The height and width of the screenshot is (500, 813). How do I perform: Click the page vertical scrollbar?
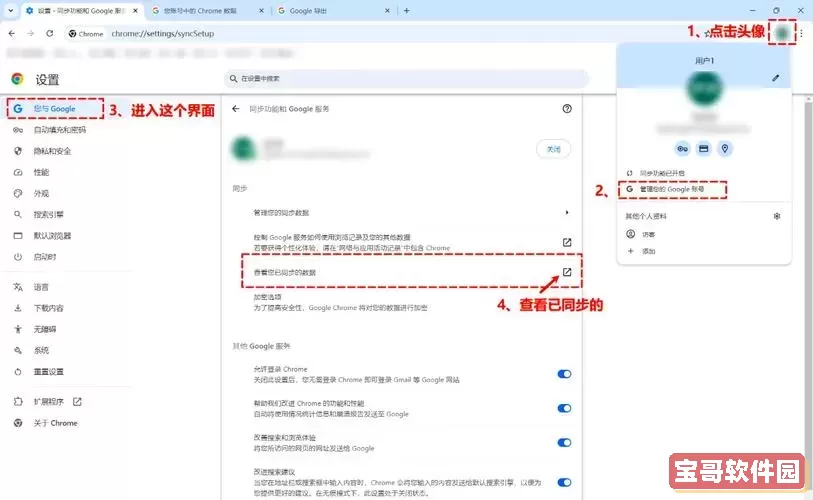pyautogui.click(x=809, y=296)
